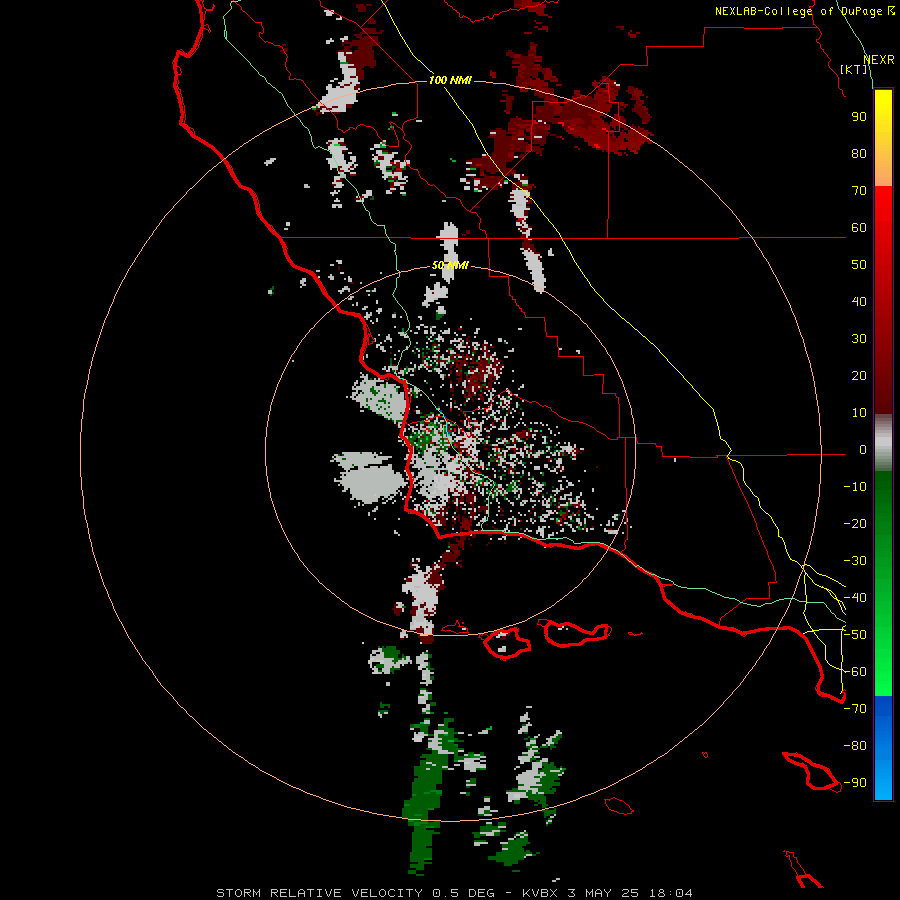Click the KVBX 3 MAY 25 18:04 timestamp

tap(607, 893)
